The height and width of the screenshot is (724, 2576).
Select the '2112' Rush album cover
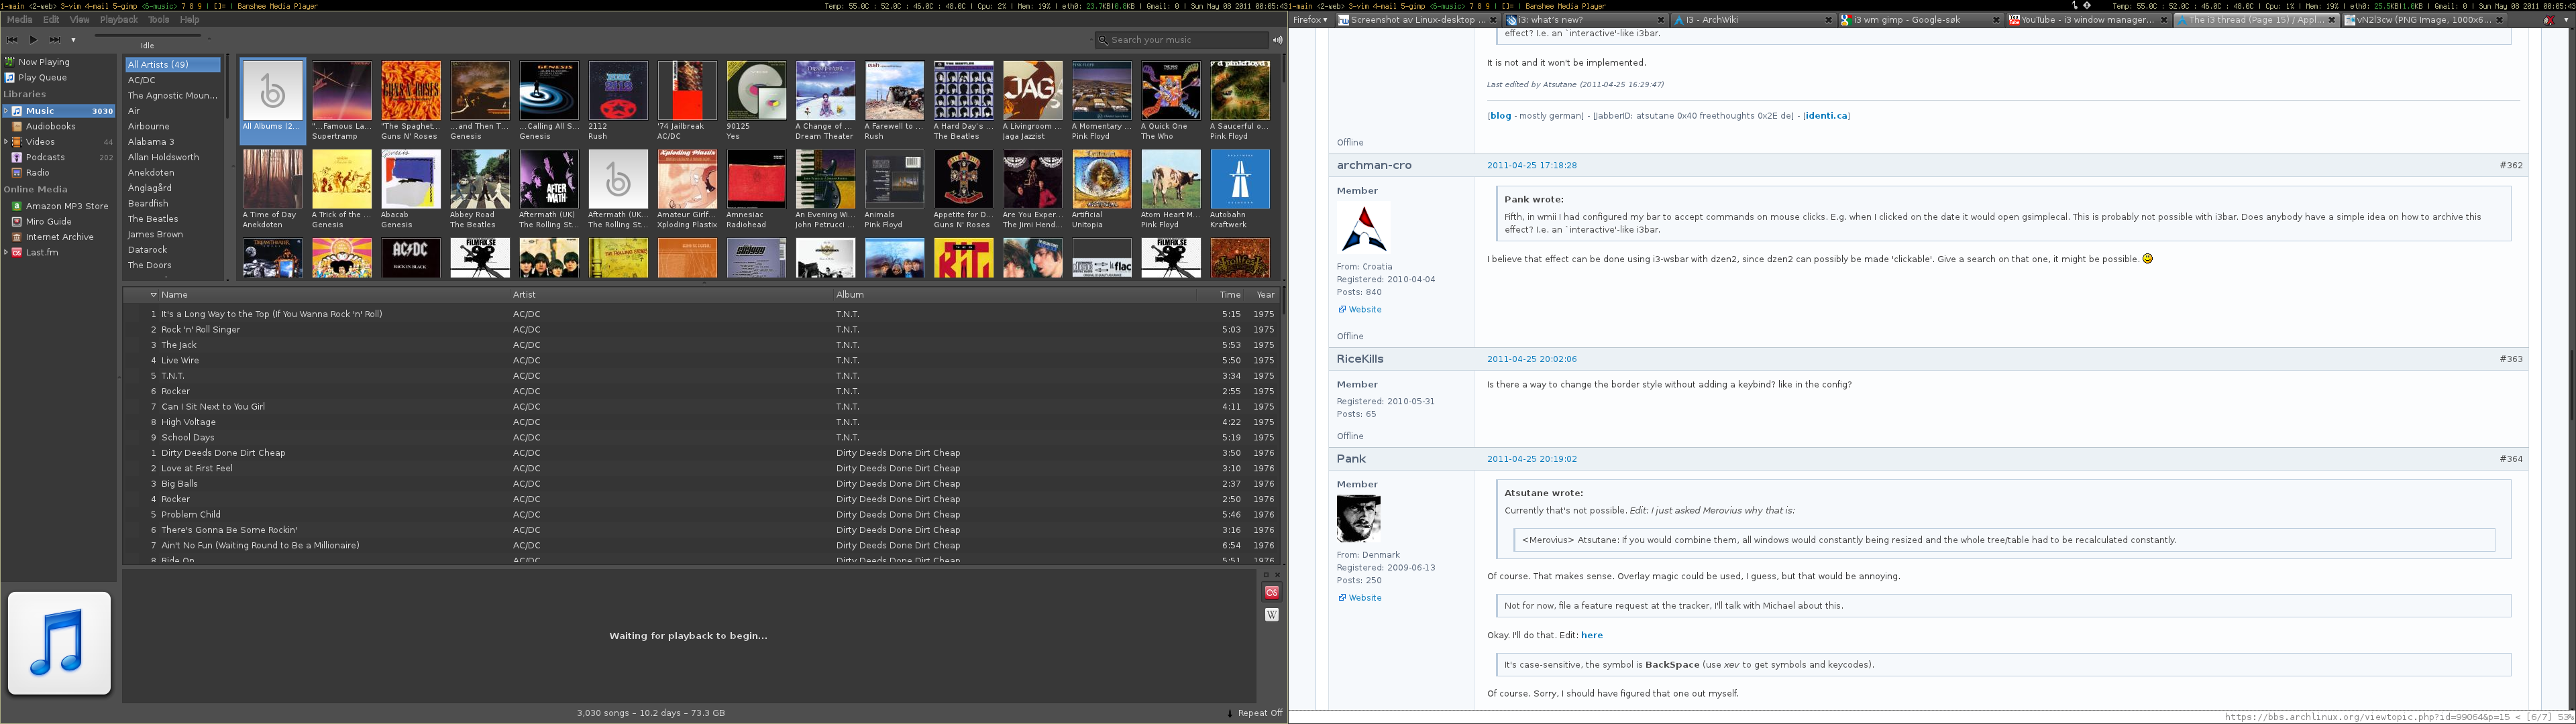point(618,91)
